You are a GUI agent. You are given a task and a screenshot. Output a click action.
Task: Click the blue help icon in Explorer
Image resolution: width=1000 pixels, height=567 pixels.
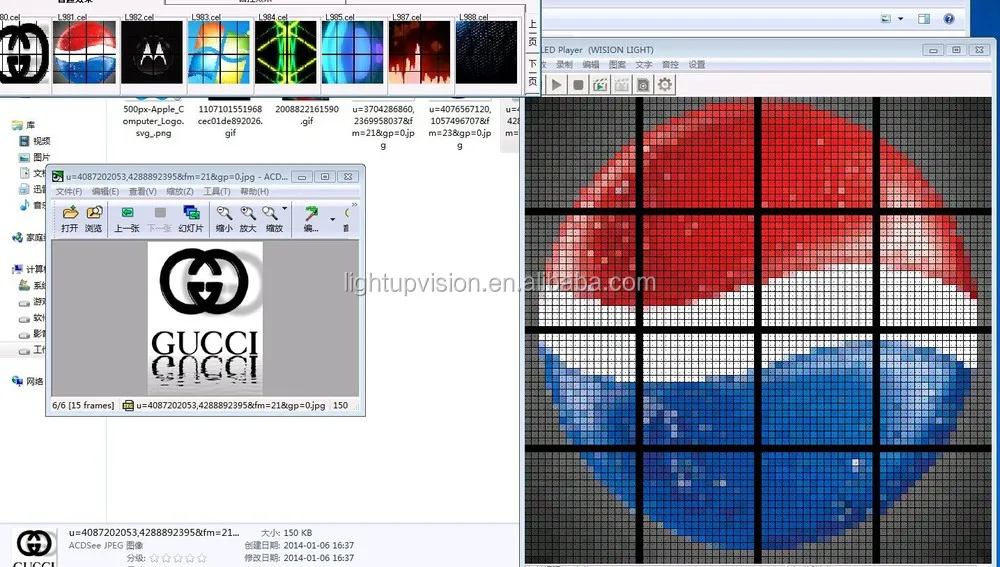pos(949,19)
